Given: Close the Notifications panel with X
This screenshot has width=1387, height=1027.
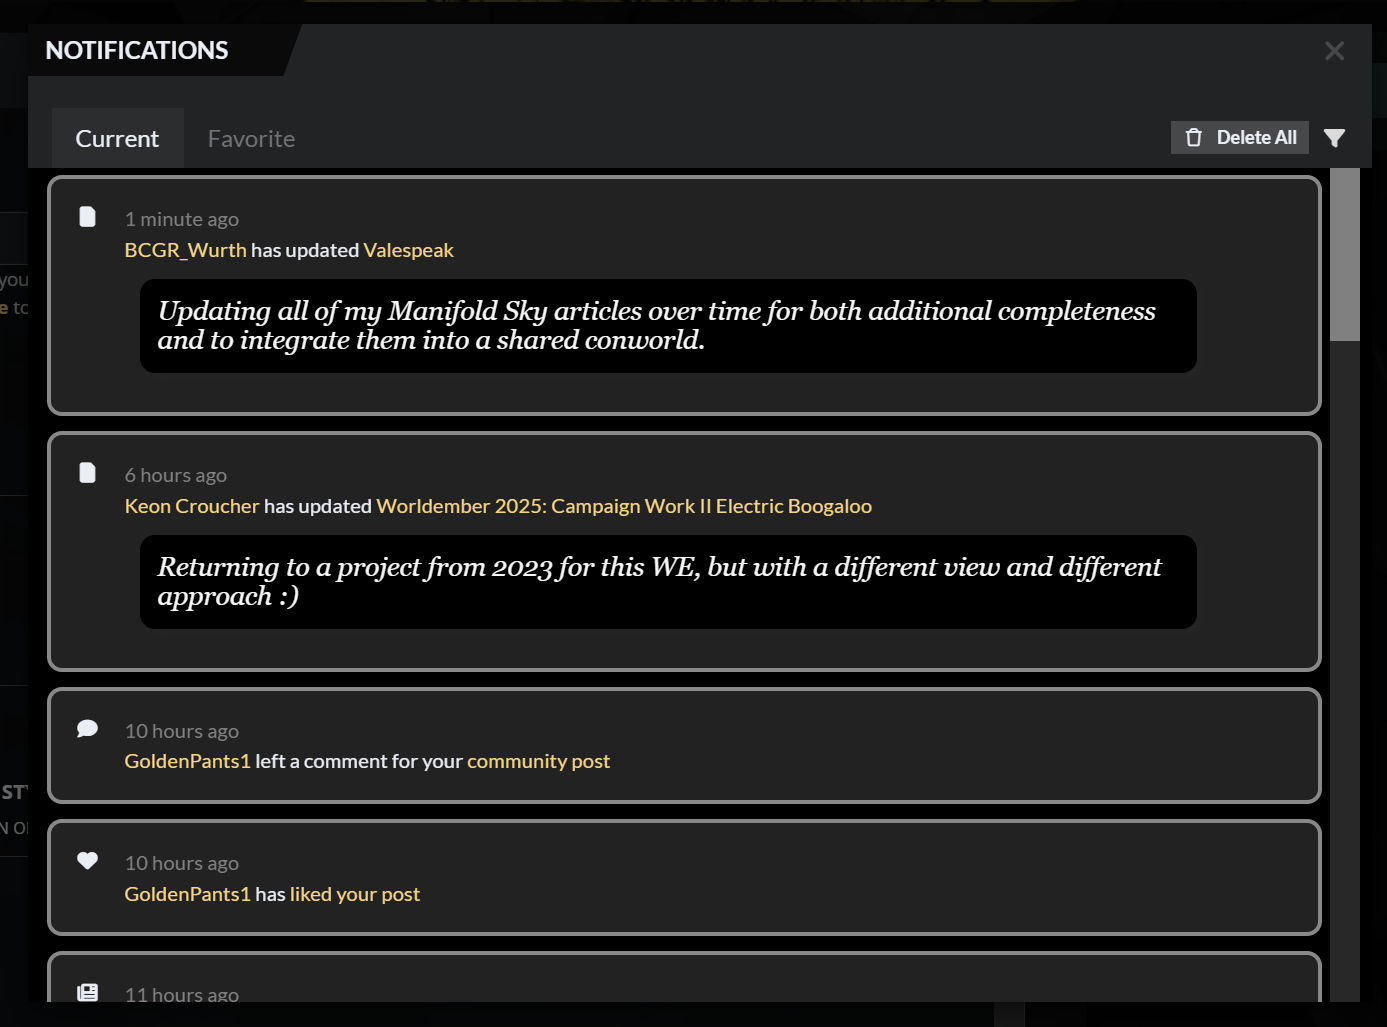Looking at the screenshot, I should 1334,51.
